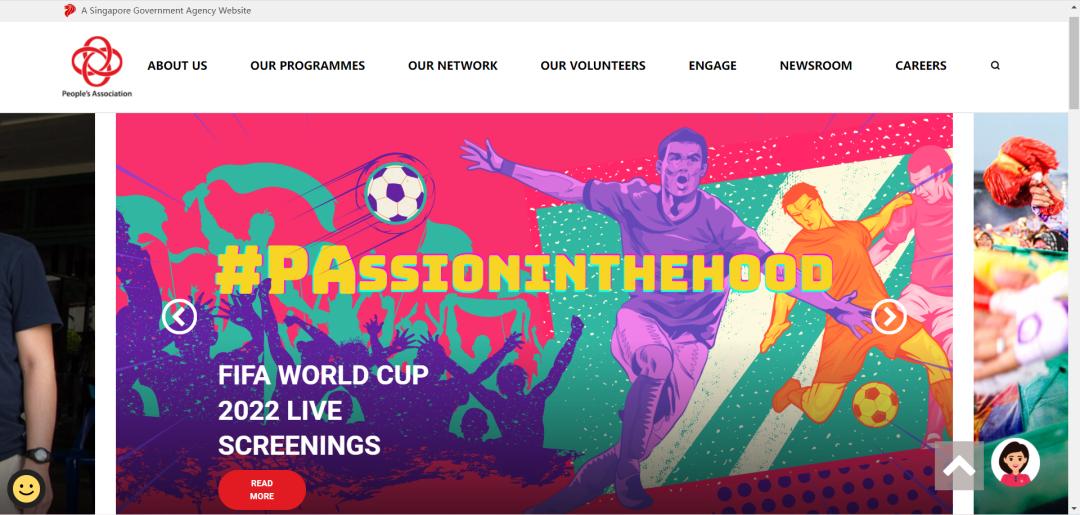This screenshot has width=1080, height=515.
Task: Open the Engage menu
Action: (x=712, y=65)
